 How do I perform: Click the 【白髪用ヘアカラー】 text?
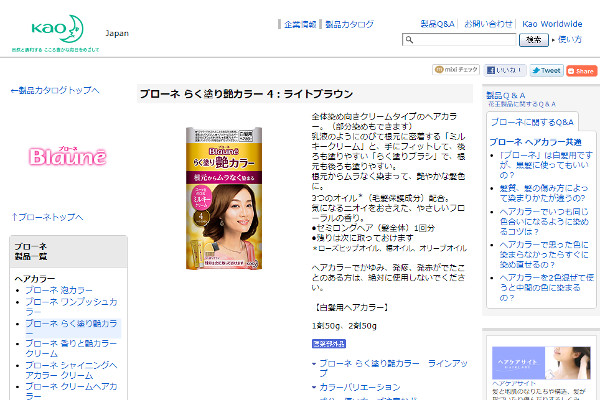pyautogui.click(x=351, y=307)
